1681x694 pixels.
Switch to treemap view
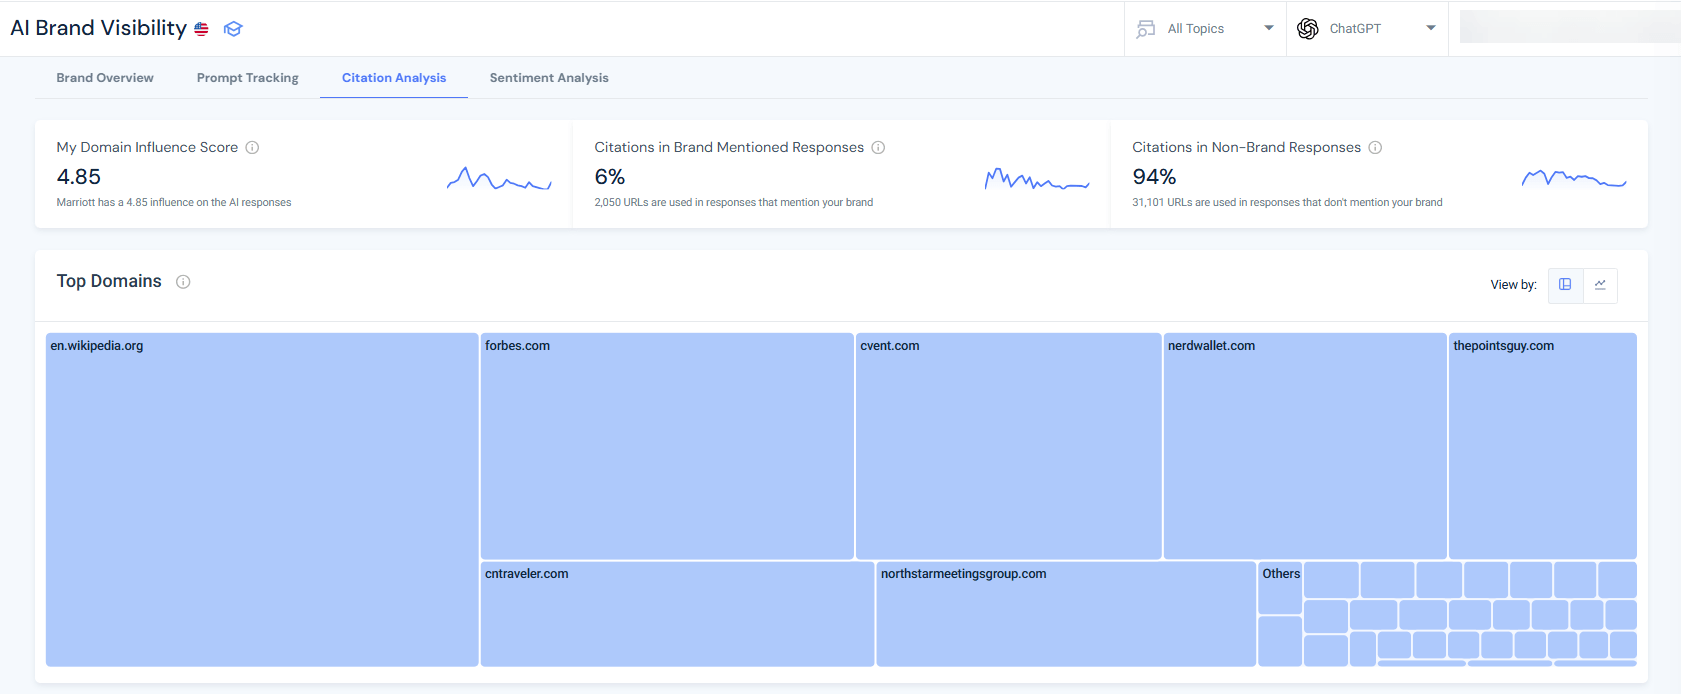tap(1565, 285)
